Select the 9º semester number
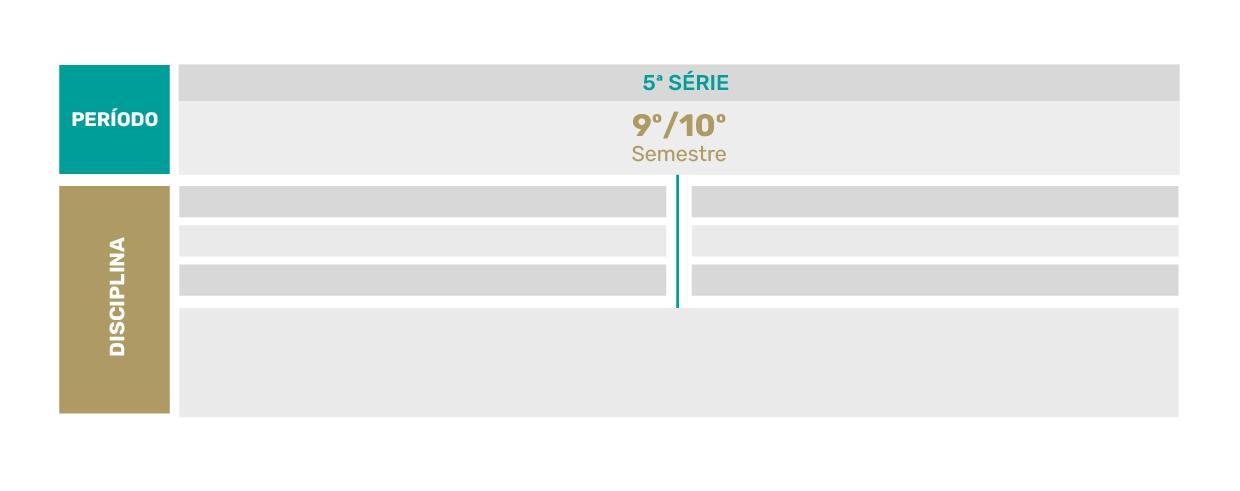 pyautogui.click(x=647, y=126)
